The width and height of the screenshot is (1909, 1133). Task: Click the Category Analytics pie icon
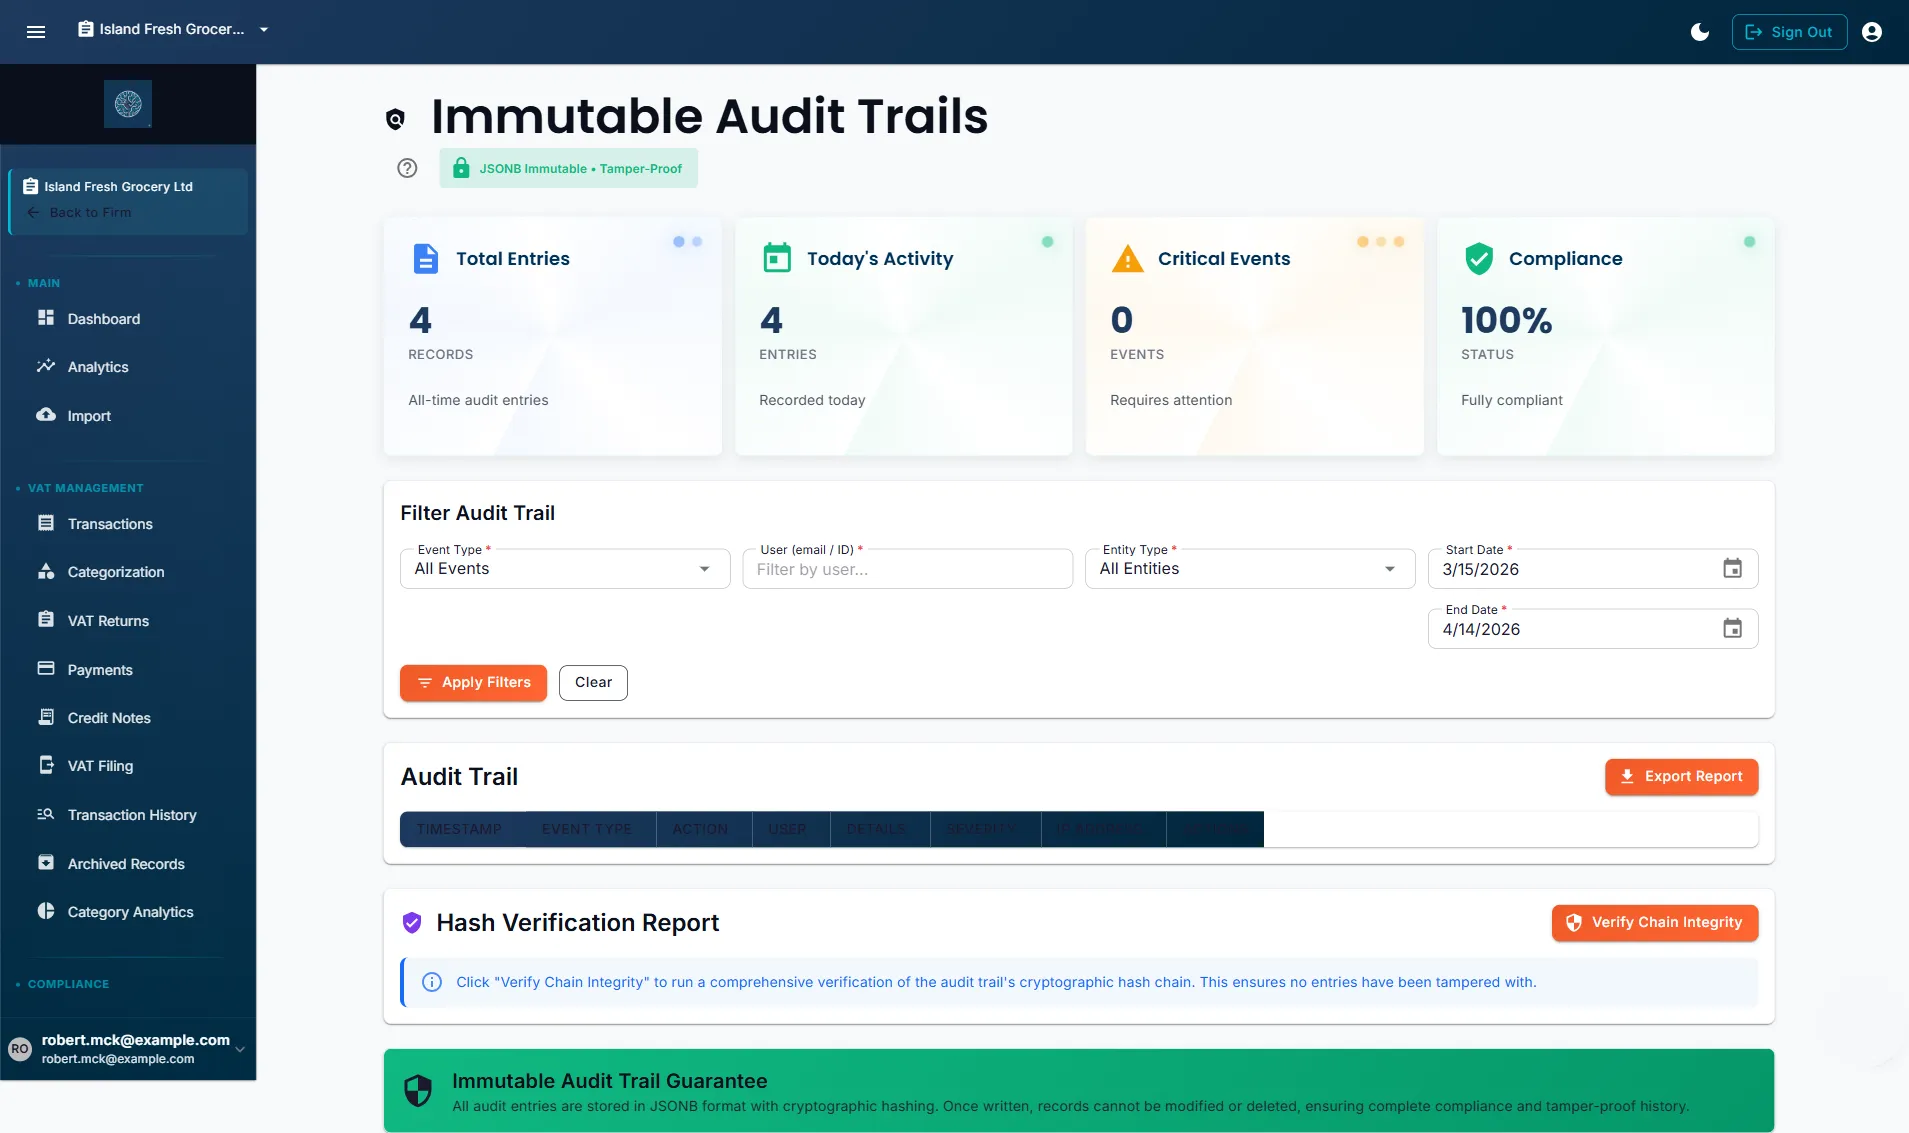tap(46, 911)
